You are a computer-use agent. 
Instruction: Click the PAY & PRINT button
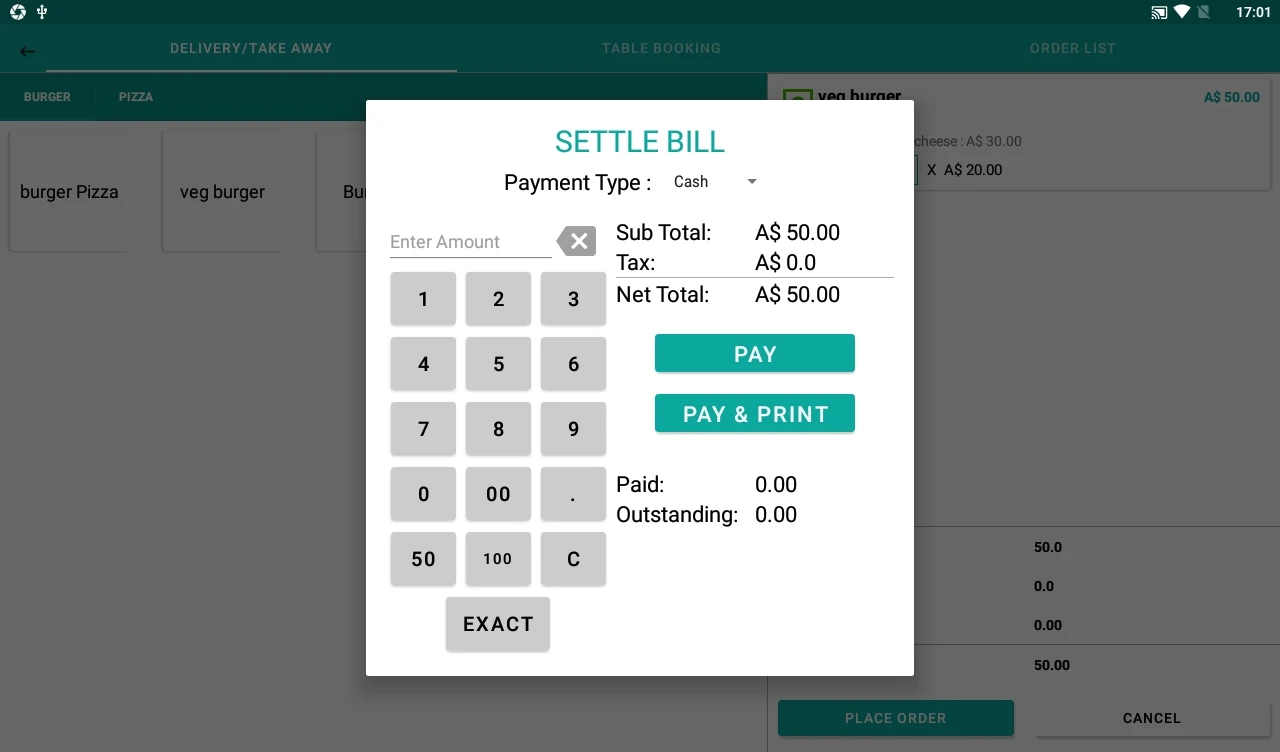[755, 414]
